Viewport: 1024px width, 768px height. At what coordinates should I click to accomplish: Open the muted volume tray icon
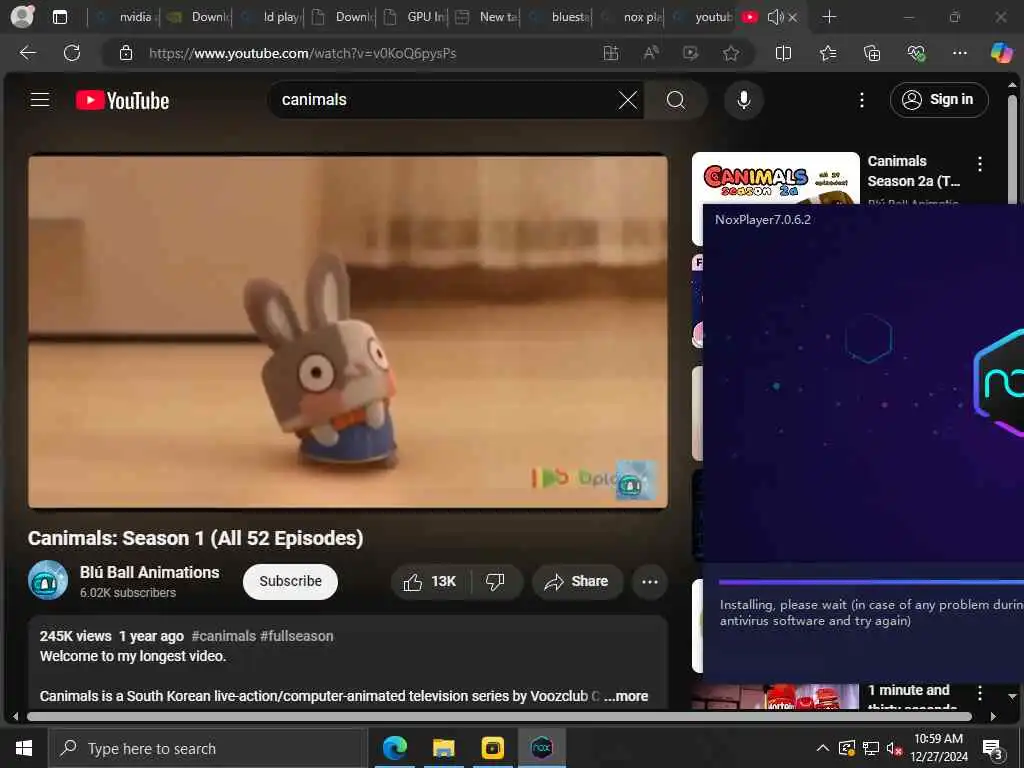(894, 748)
